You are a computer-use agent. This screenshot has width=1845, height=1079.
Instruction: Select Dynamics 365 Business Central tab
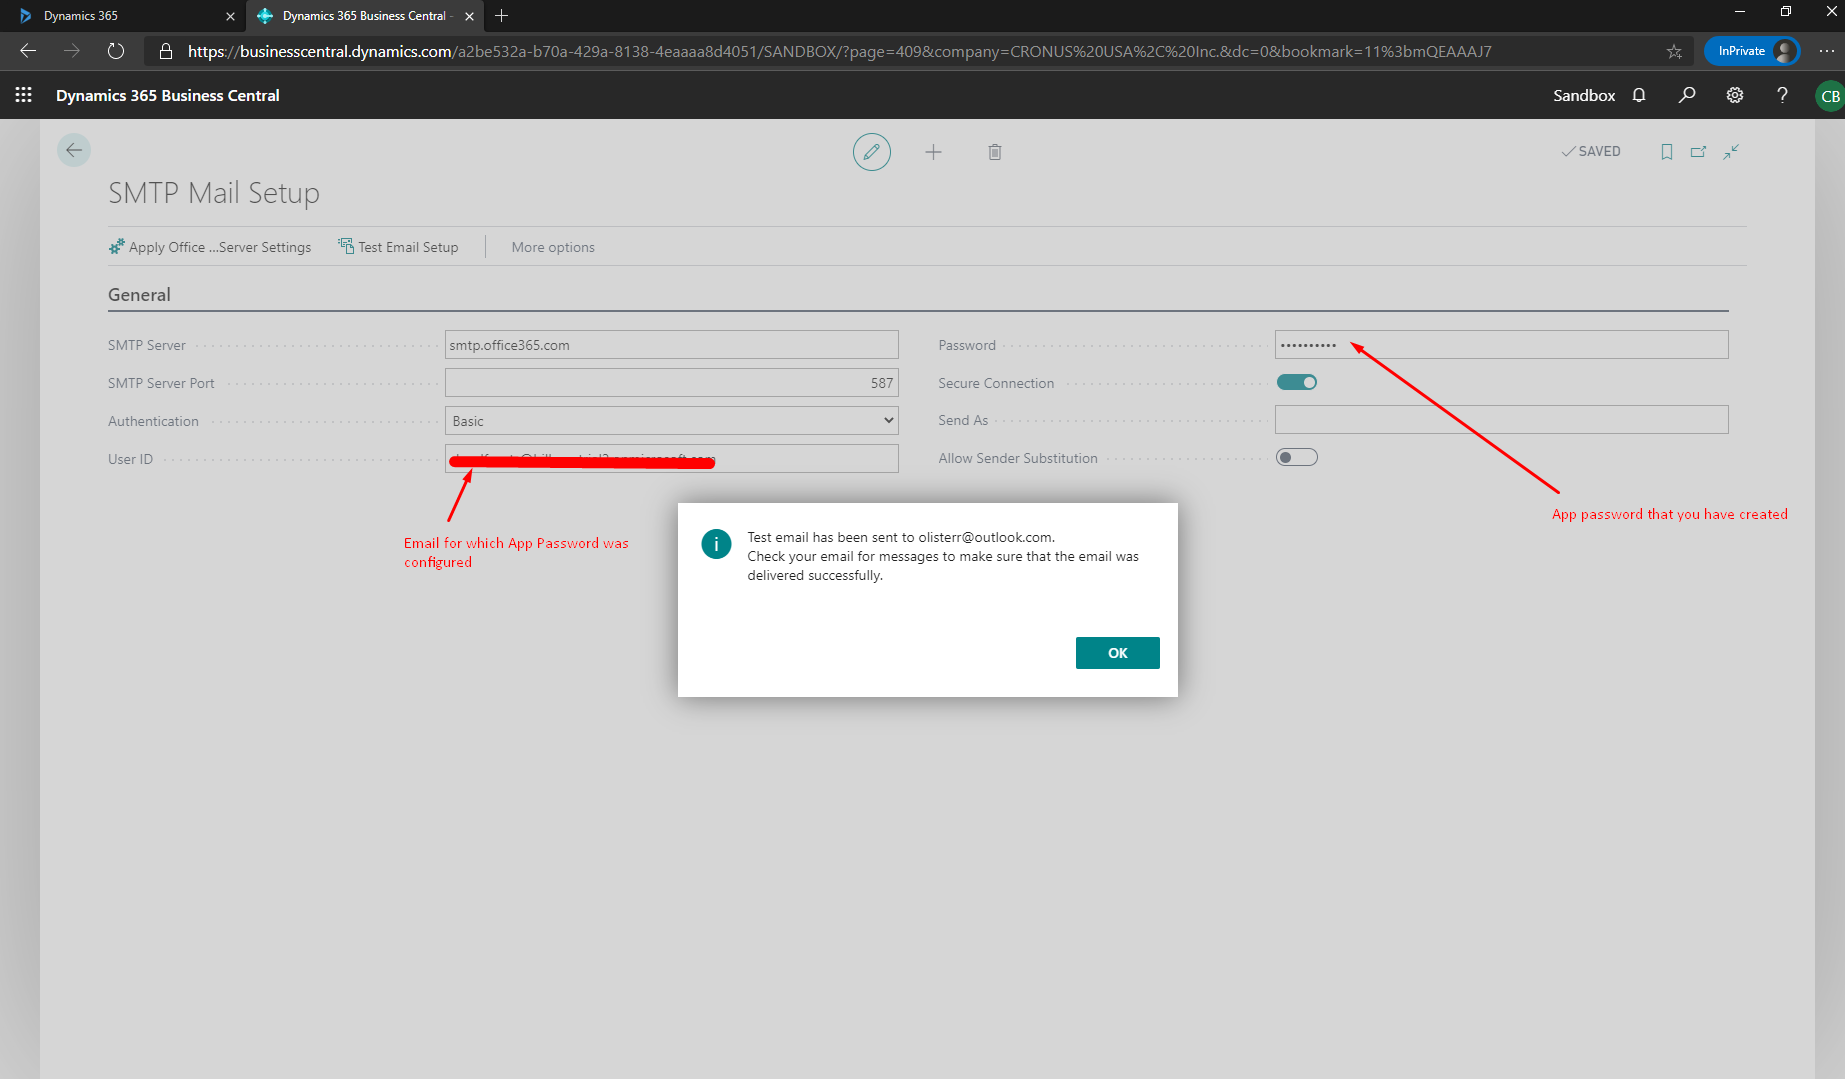(x=365, y=16)
